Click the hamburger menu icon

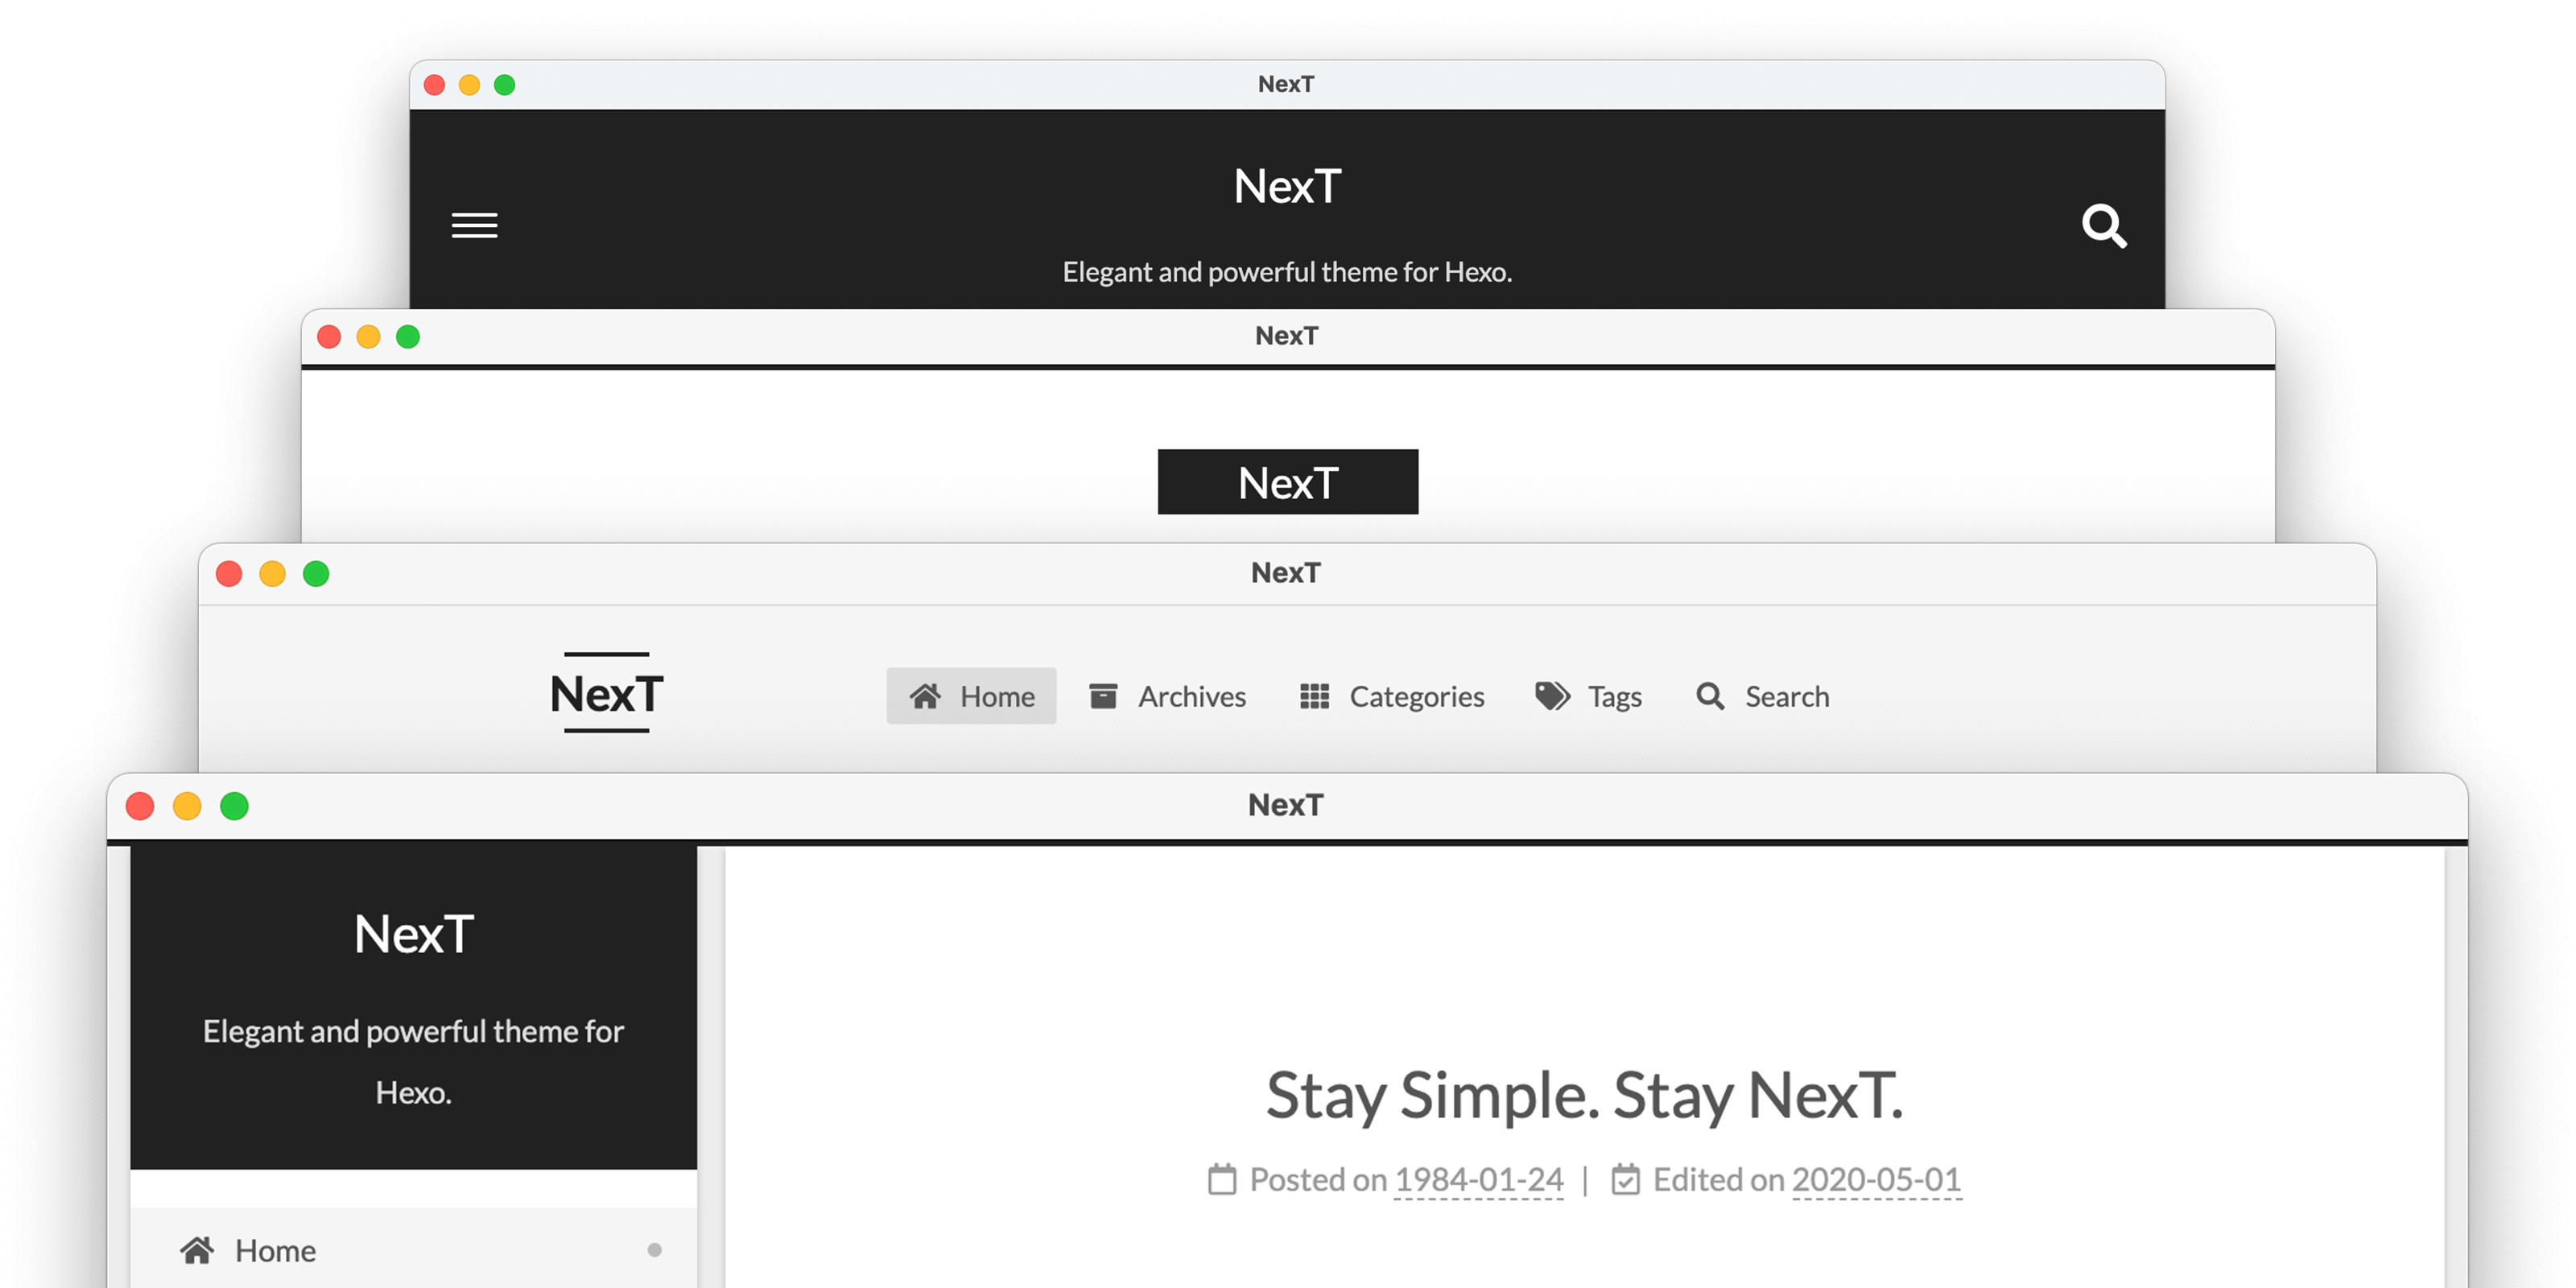click(x=475, y=225)
